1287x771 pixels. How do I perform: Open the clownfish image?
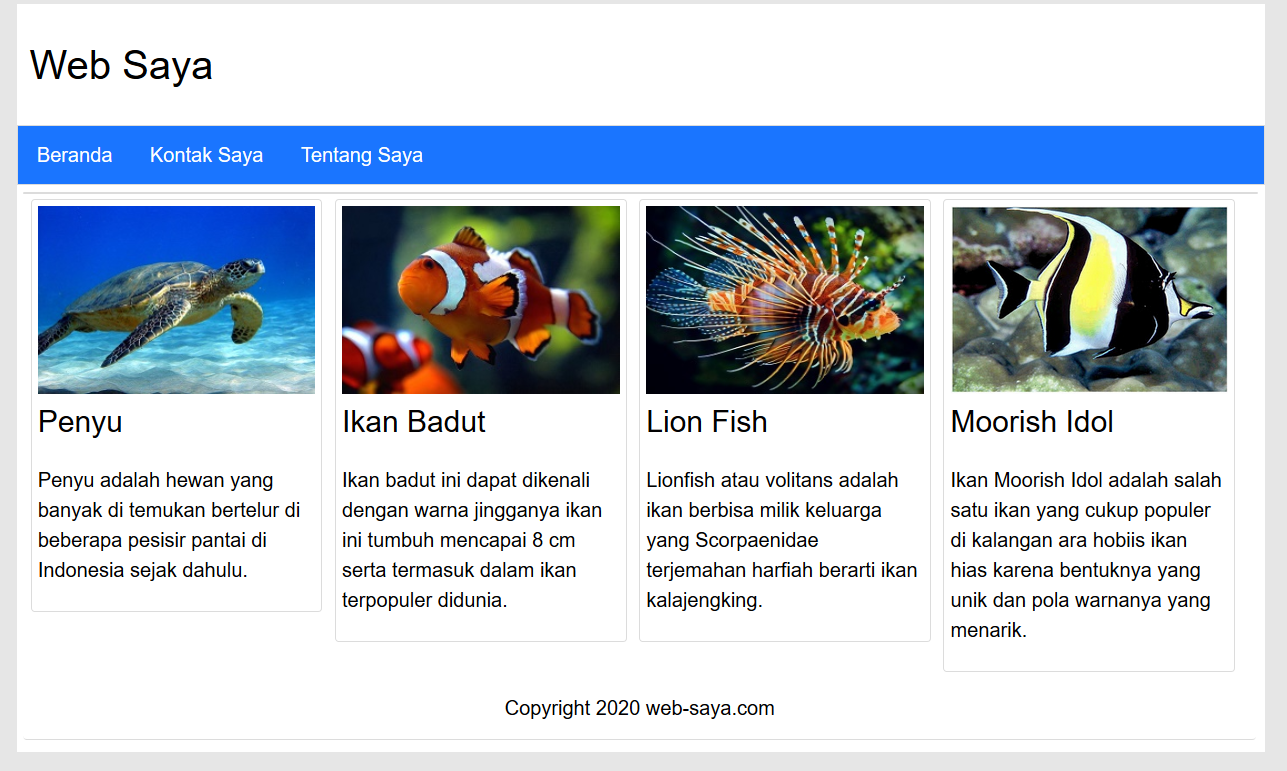(480, 299)
